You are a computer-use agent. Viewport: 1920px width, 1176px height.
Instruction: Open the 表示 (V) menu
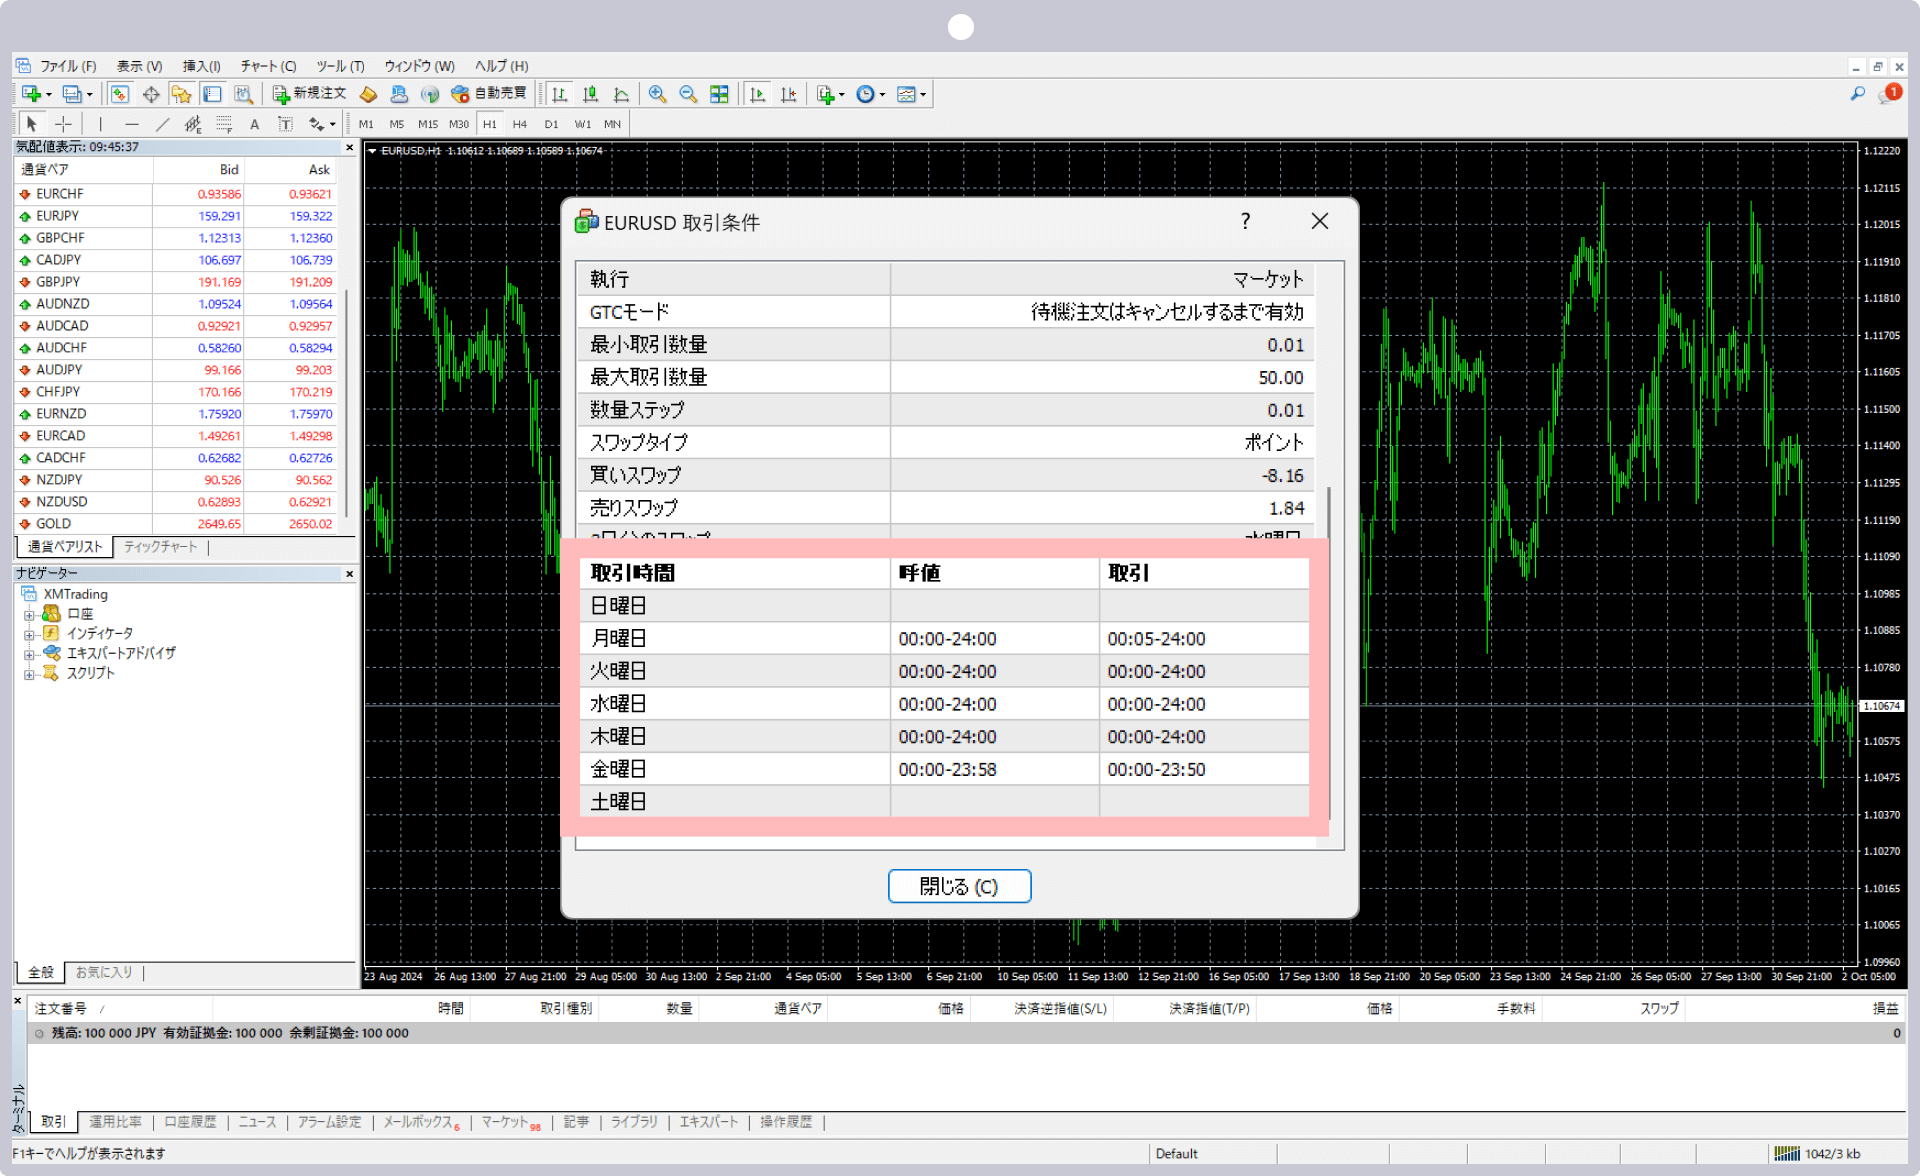point(139,66)
